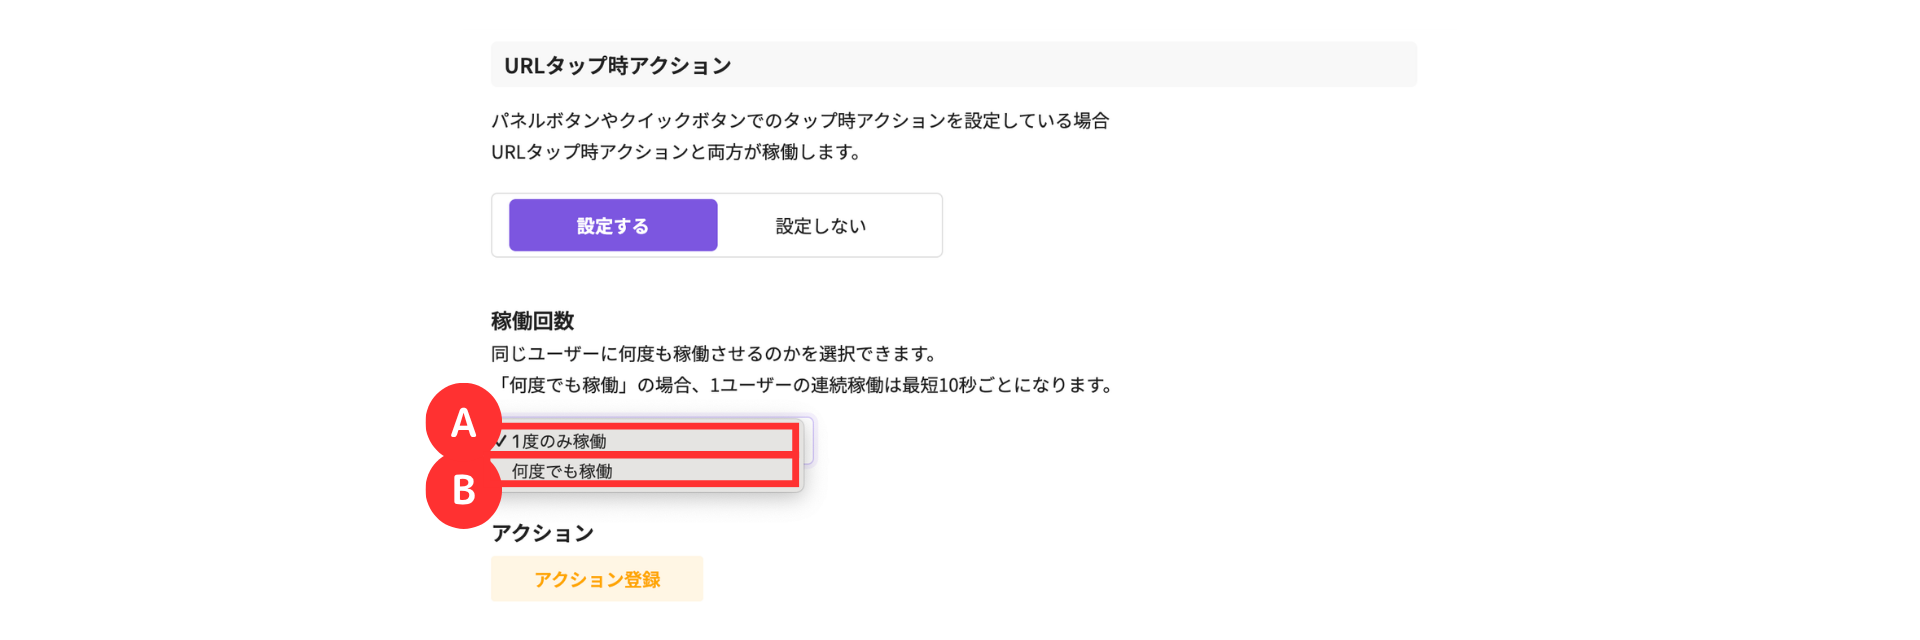Click the select box edge behind the dropdown list
The image size is (1920, 640).
[x=808, y=441]
